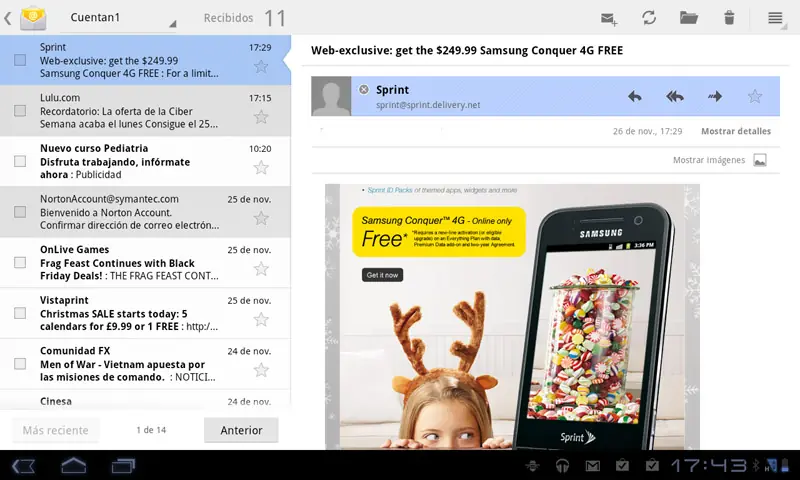Tap the sender contact avatar
Screen dimensions: 800x480
tap(331, 96)
